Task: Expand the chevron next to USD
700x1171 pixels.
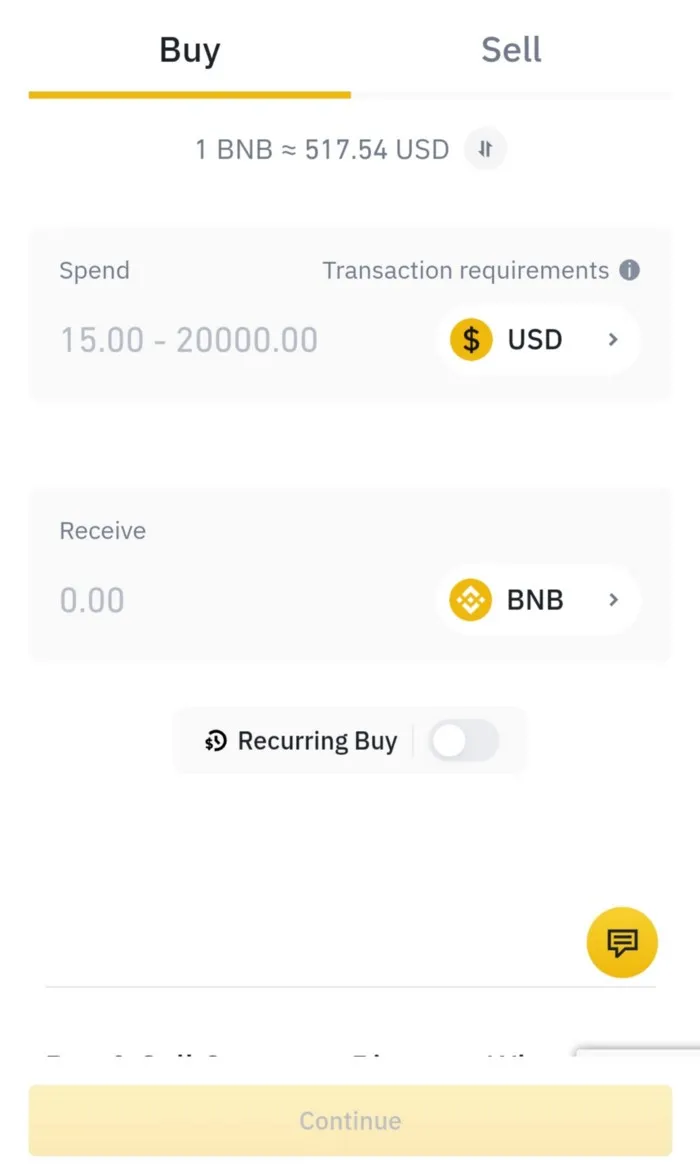Action: pyautogui.click(x=613, y=340)
